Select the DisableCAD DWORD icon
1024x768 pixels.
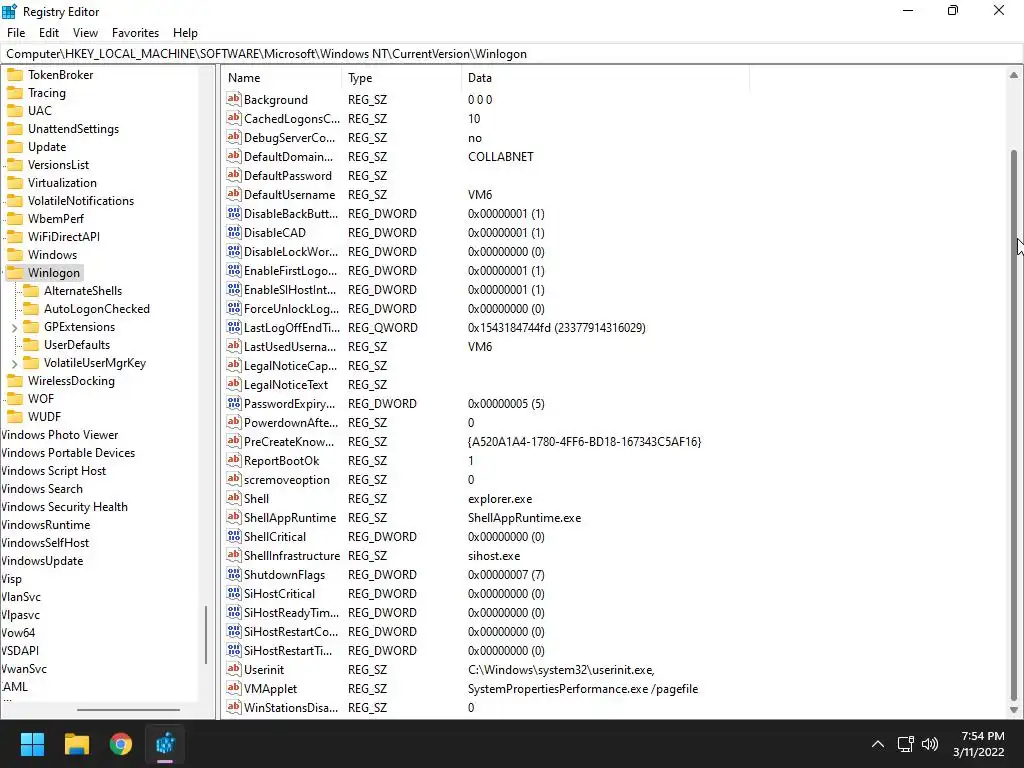pos(234,232)
